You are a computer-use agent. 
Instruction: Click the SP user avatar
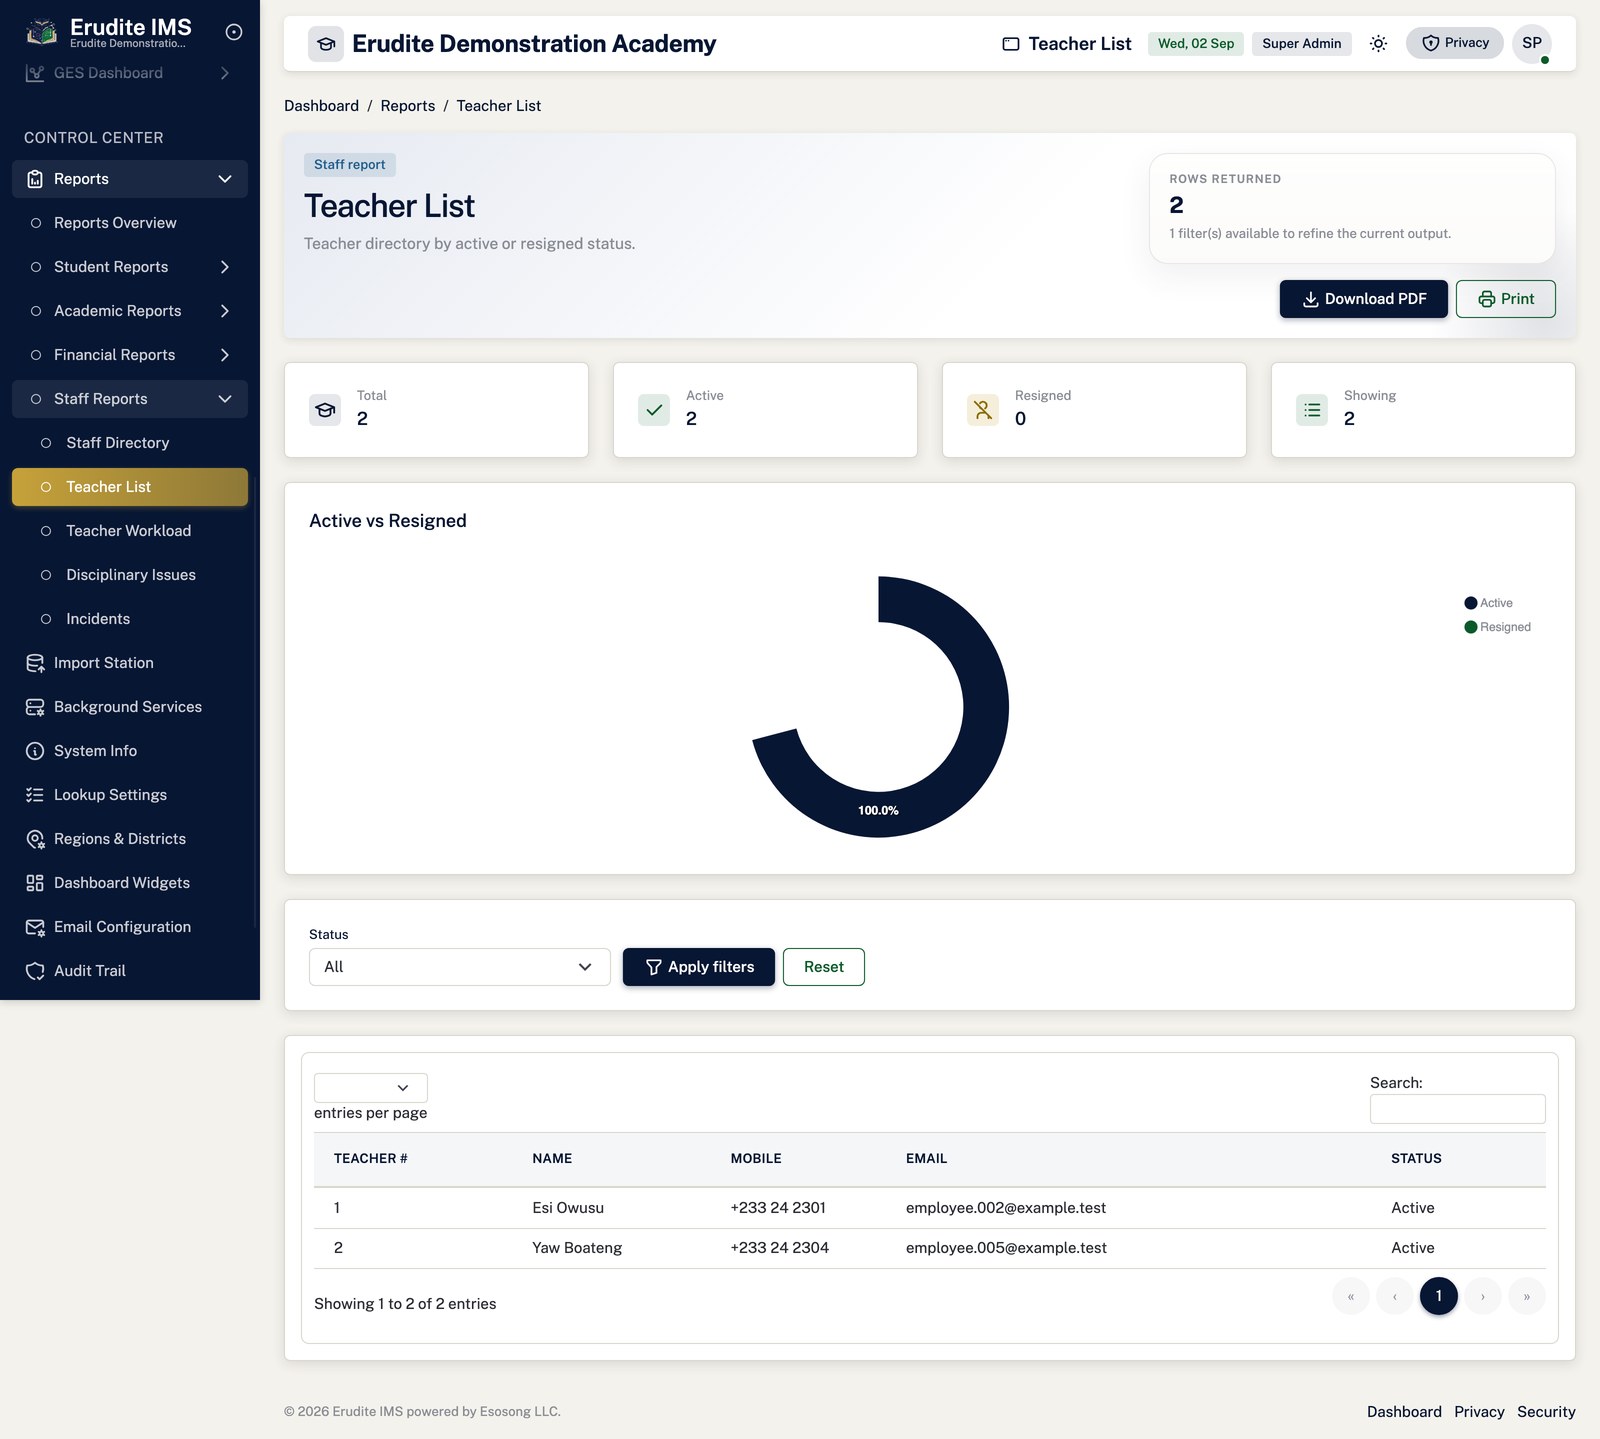tap(1532, 43)
